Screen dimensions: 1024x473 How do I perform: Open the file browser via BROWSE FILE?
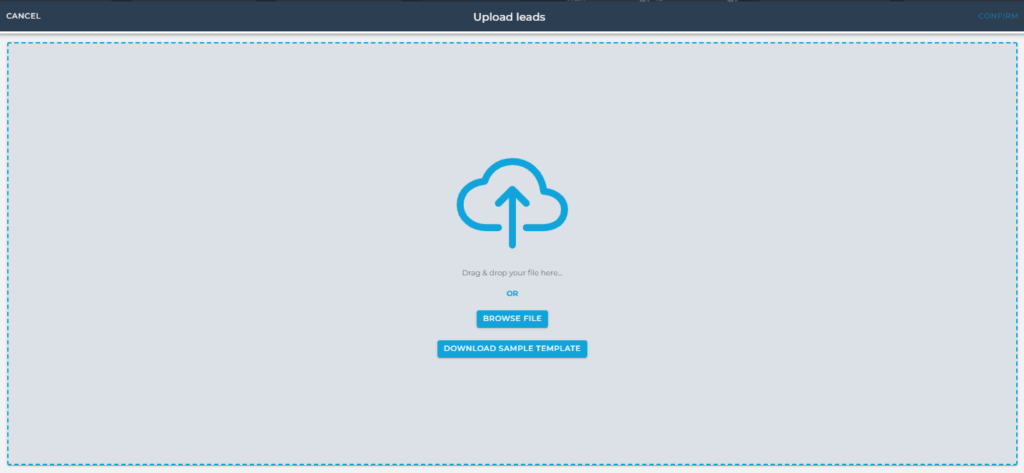[512, 319]
